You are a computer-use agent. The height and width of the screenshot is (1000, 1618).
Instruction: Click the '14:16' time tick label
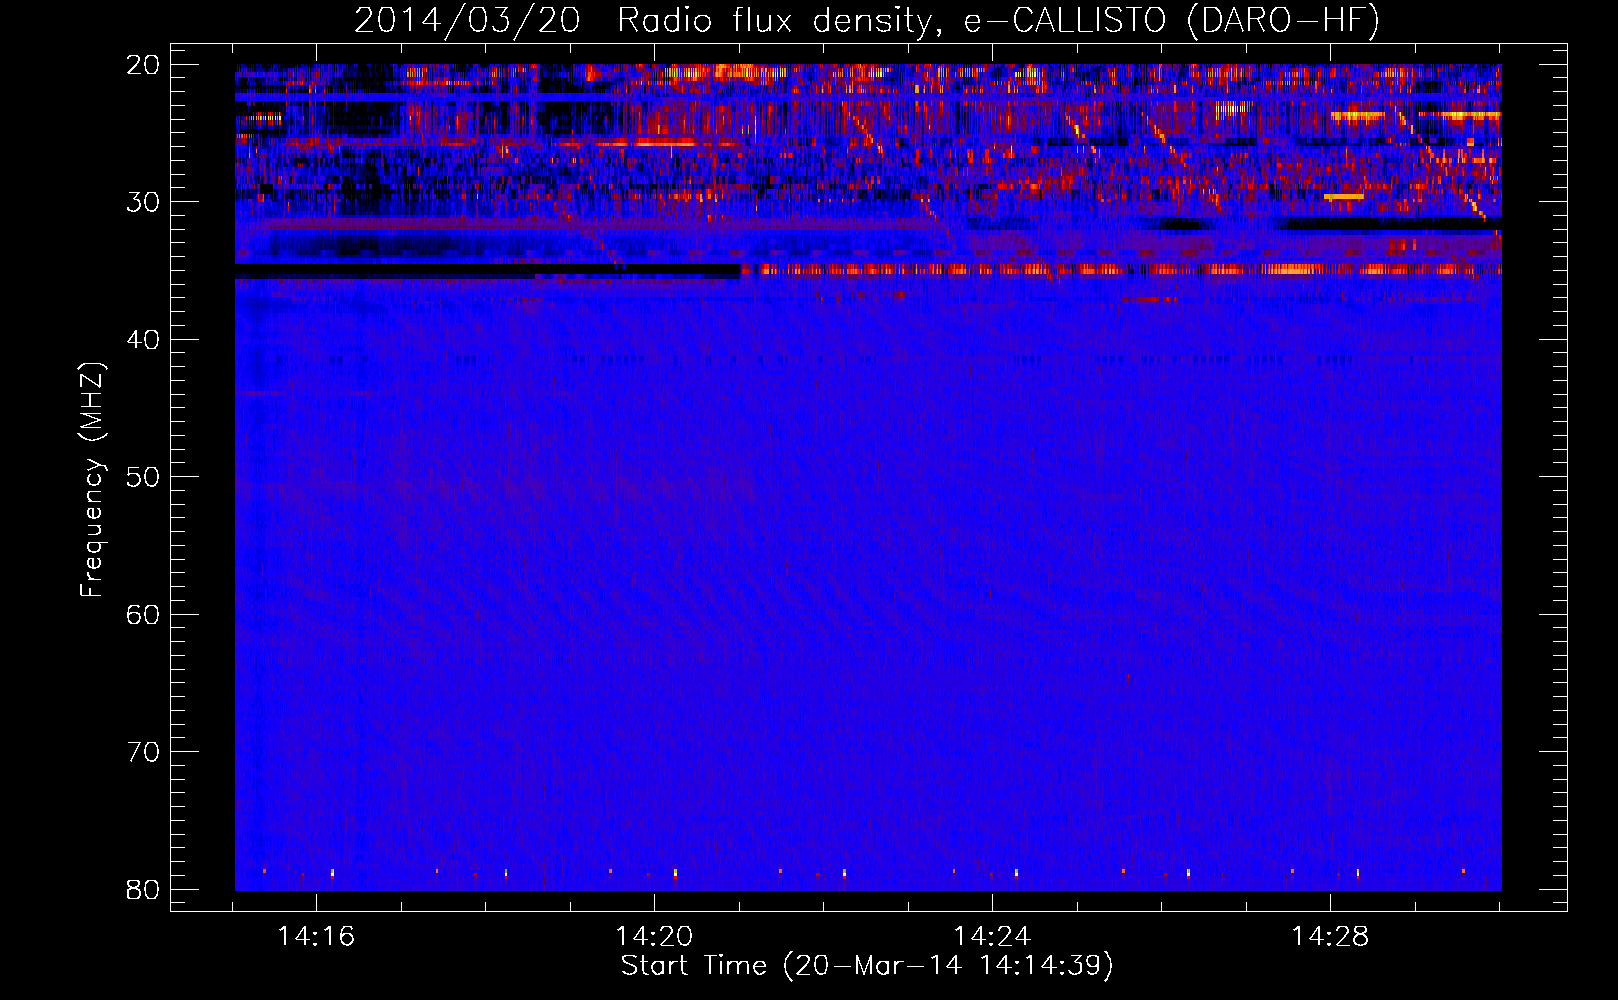[x=316, y=937]
